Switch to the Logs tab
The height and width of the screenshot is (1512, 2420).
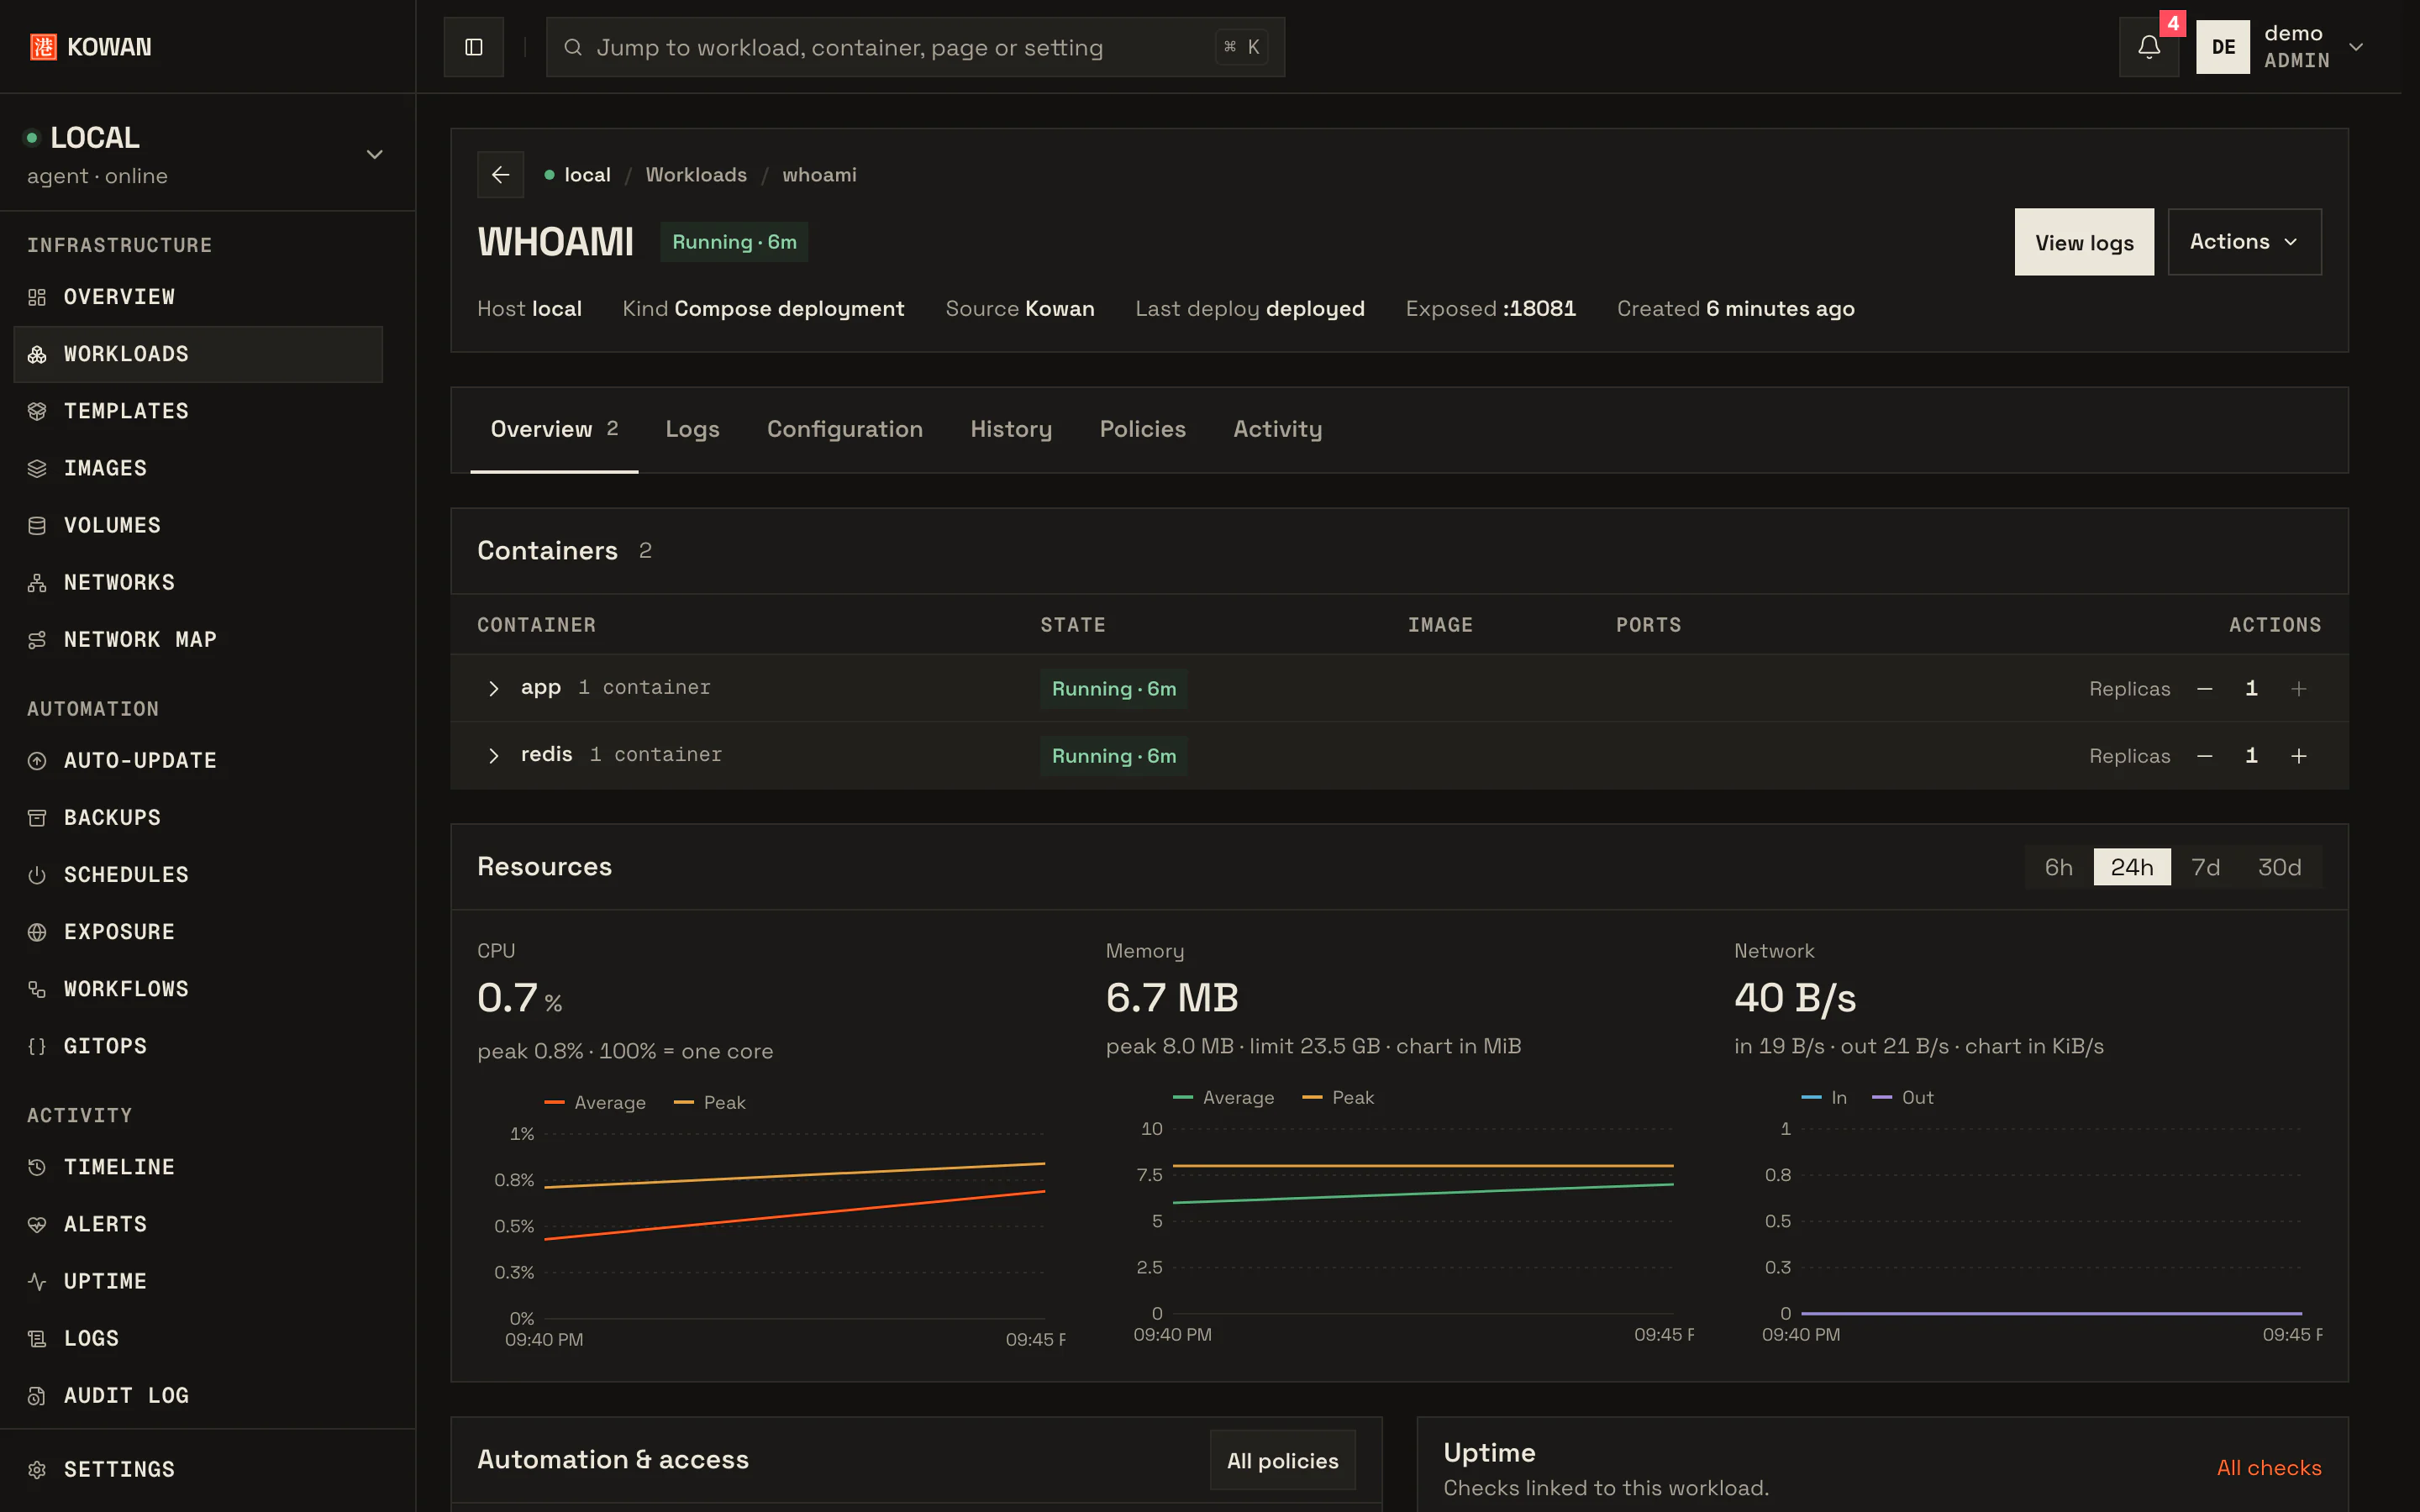692,429
